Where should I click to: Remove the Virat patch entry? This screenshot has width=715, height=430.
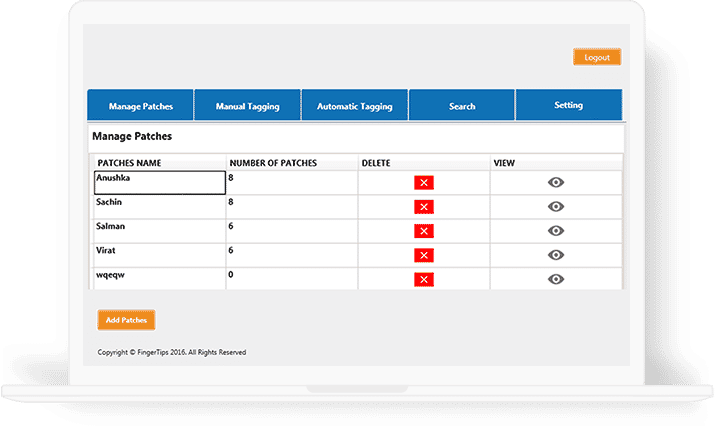click(x=424, y=255)
